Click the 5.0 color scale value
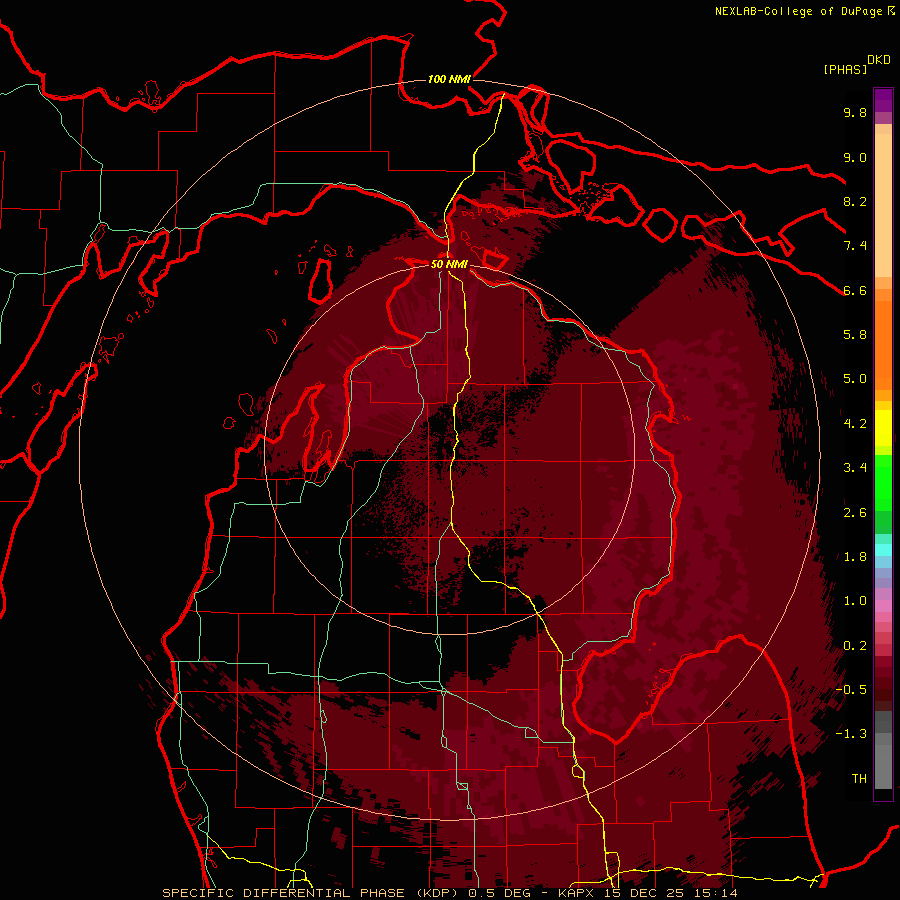900x900 pixels. click(855, 379)
